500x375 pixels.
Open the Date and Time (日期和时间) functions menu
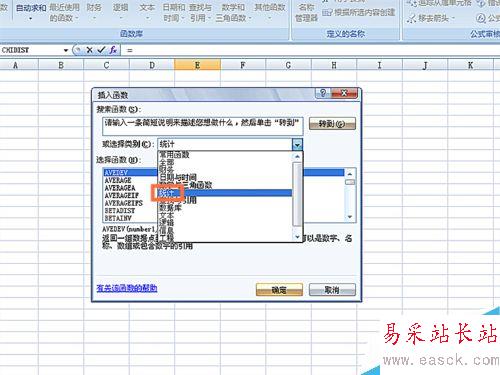click(174, 12)
